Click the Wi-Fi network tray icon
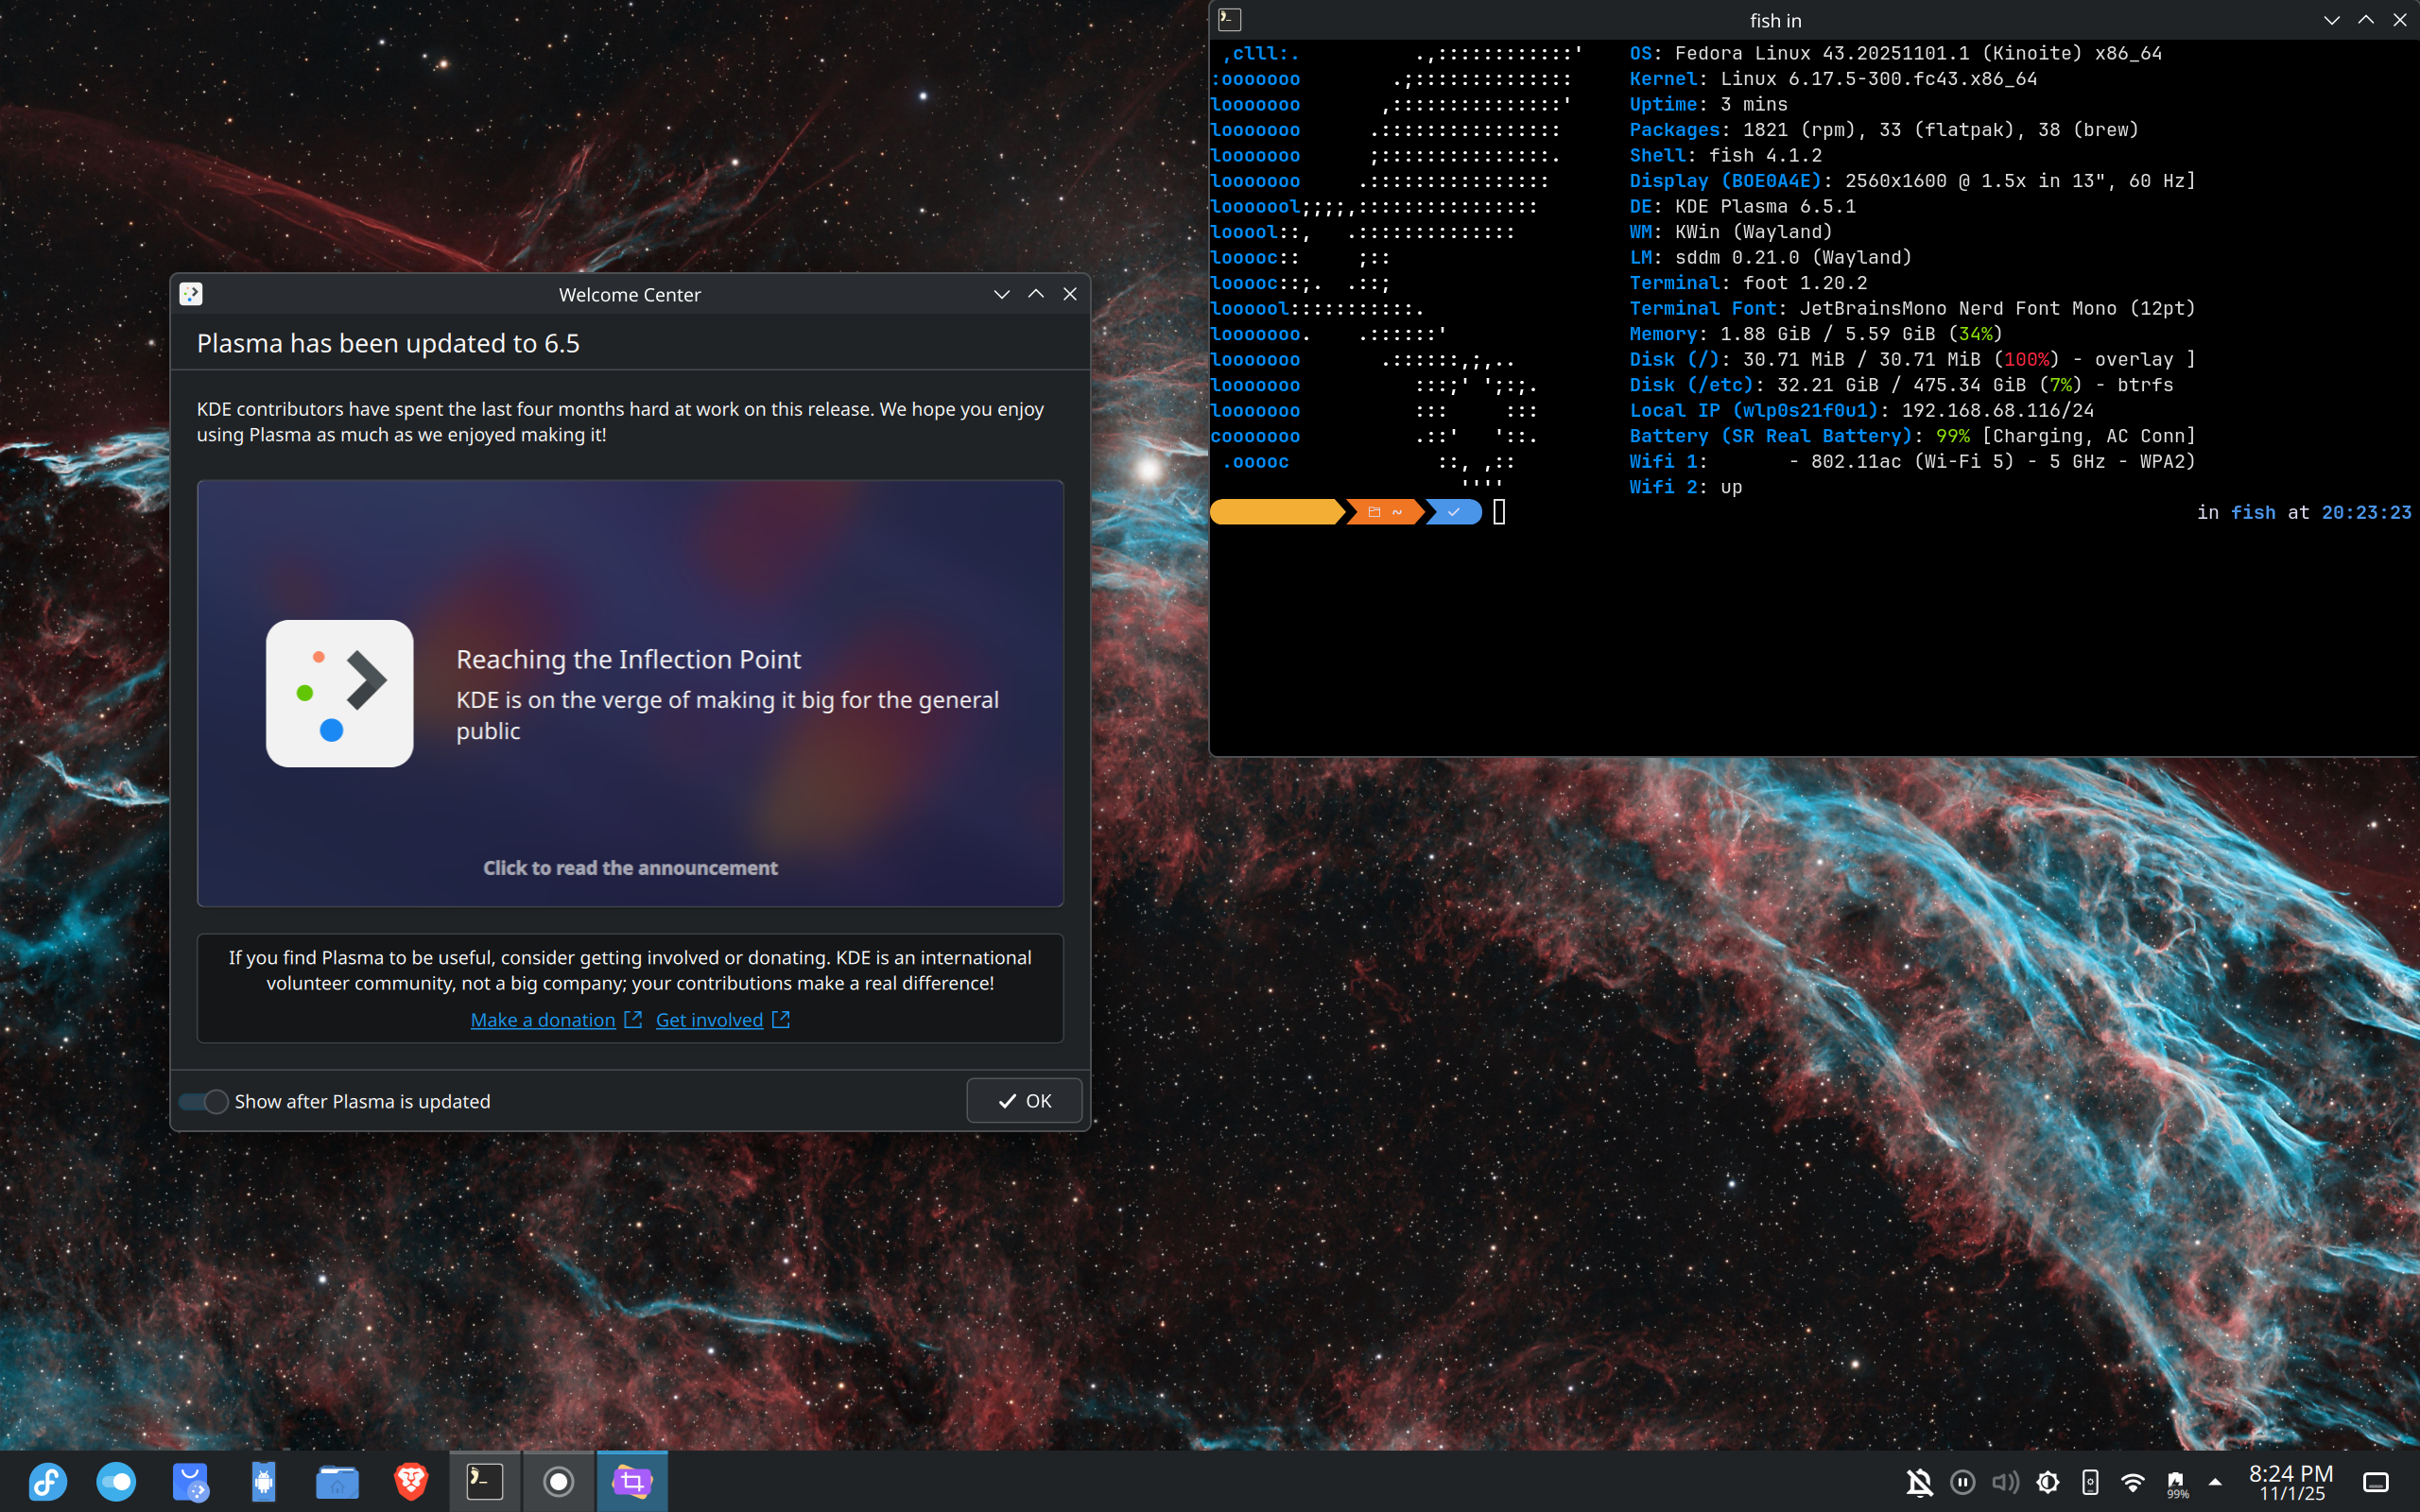 tap(2132, 1482)
